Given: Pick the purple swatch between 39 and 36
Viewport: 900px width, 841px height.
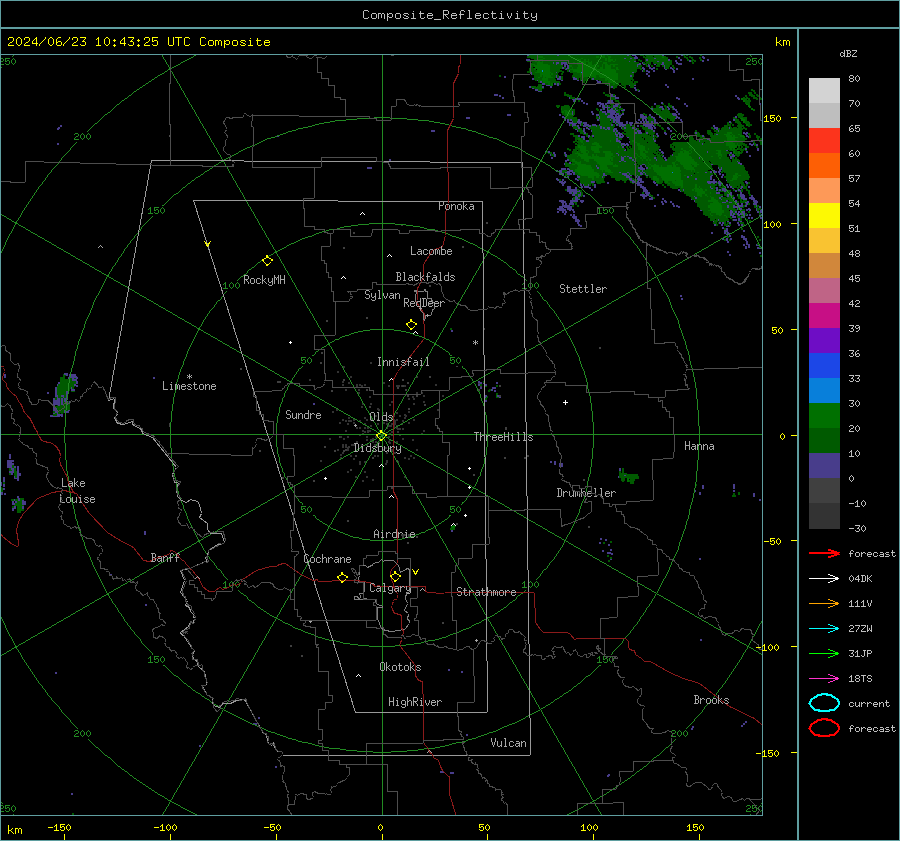Looking at the screenshot, I should pyautogui.click(x=824, y=340).
